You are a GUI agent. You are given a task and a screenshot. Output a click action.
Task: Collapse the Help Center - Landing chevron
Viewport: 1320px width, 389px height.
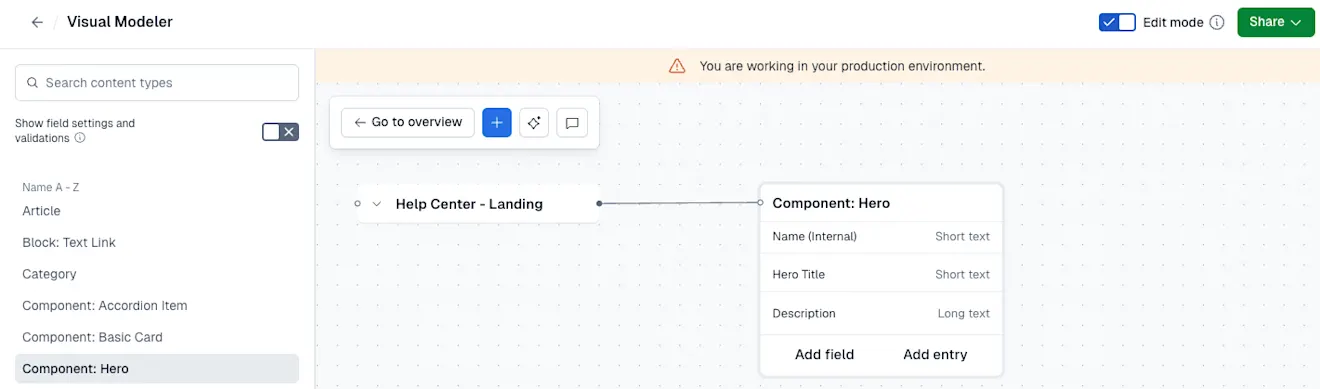[377, 203]
